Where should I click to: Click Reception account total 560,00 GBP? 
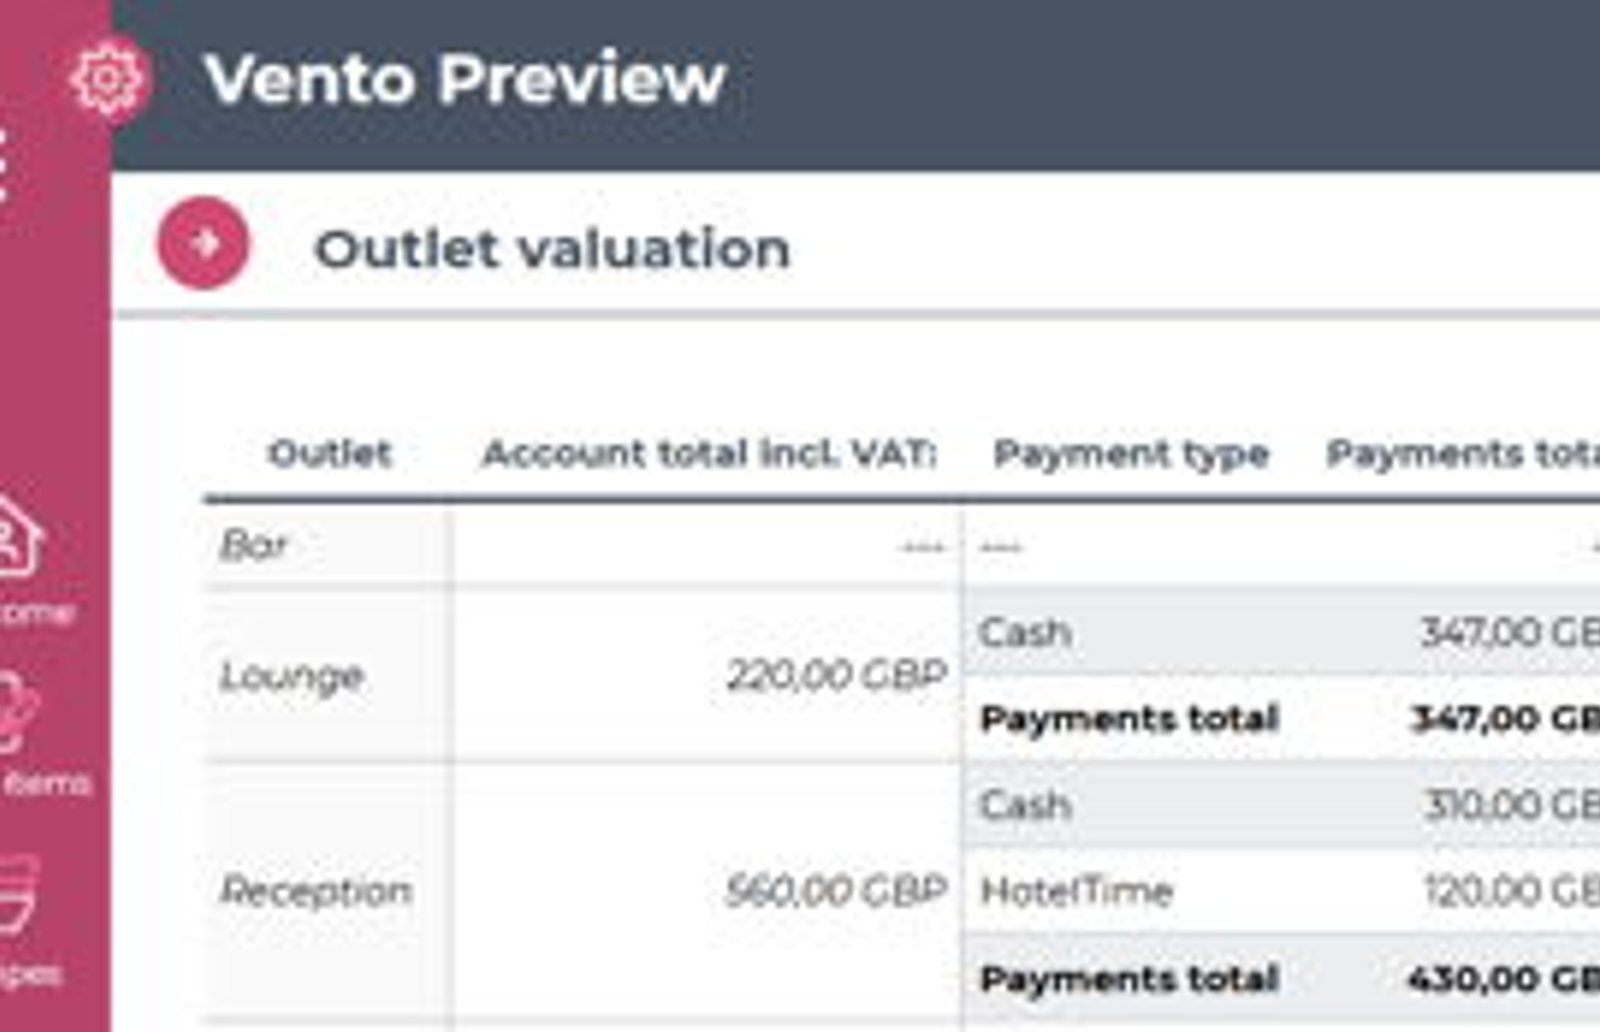point(836,890)
